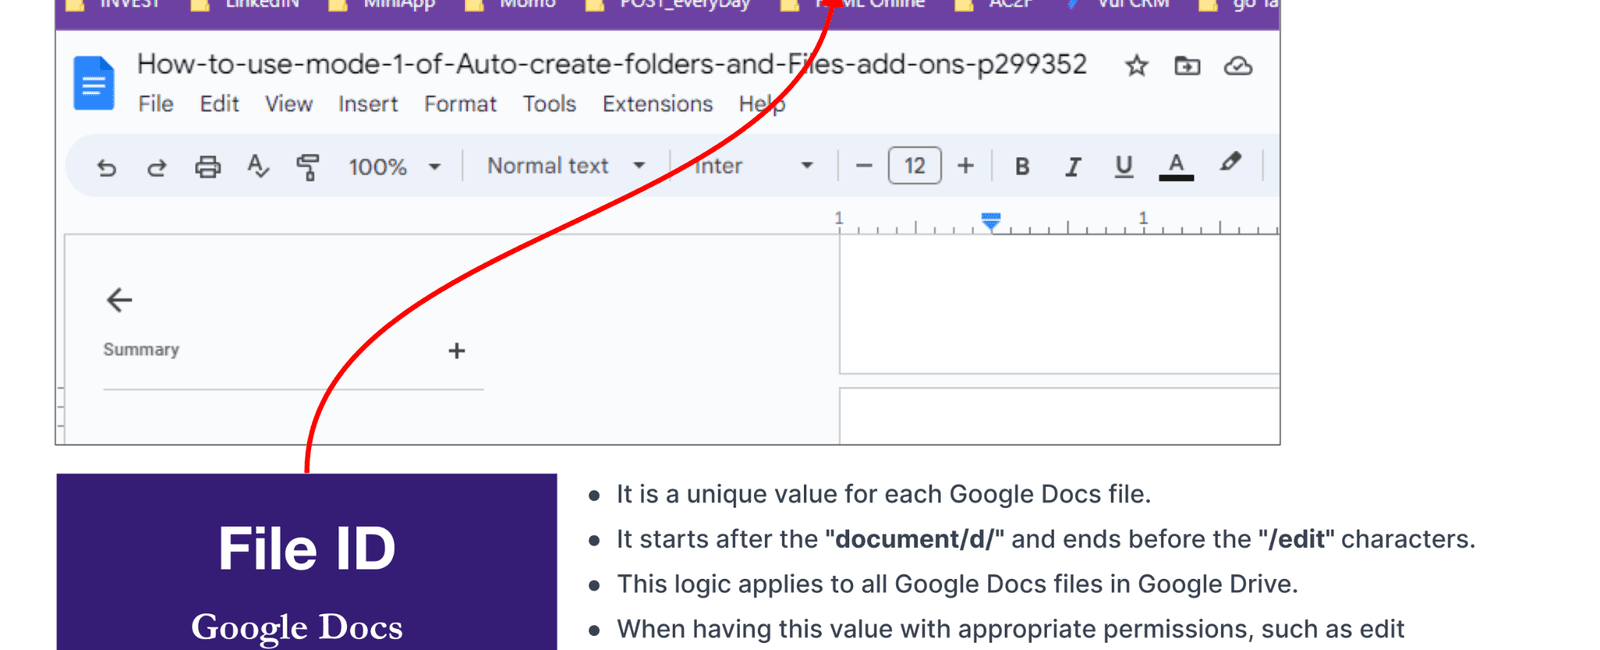Add a summary with the plus icon
This screenshot has height=650, width=1600.
[456, 351]
